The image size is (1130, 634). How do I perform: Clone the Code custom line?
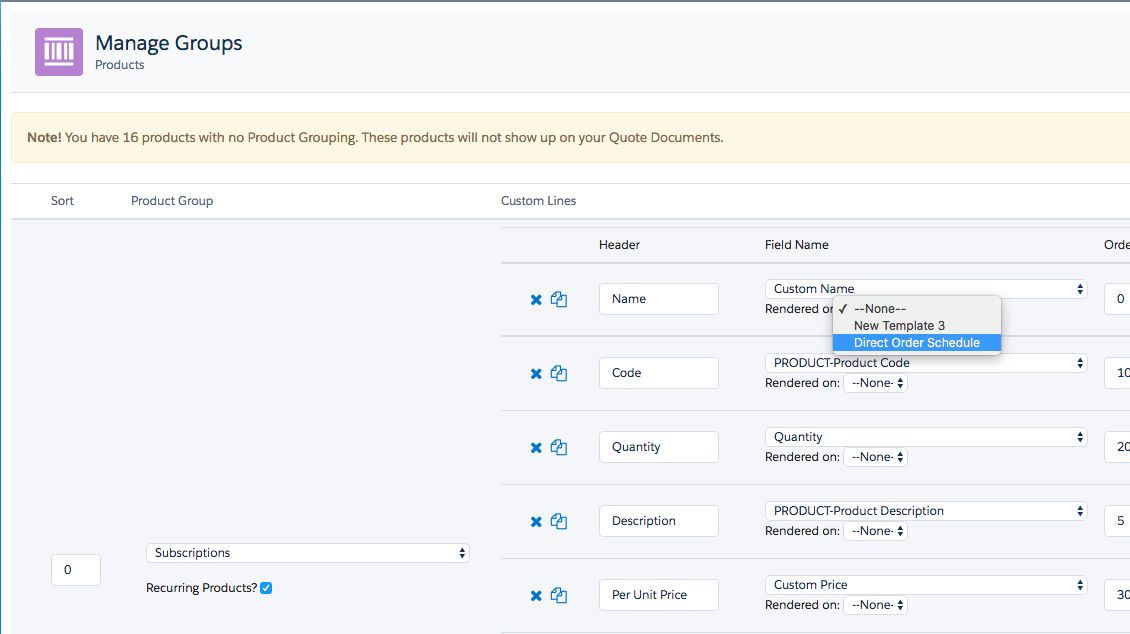tap(559, 373)
